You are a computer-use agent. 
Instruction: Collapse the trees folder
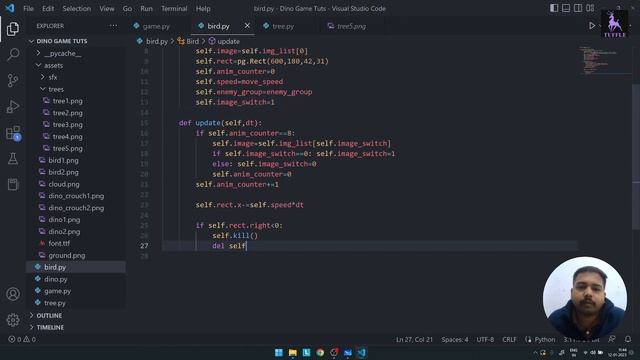coord(56,89)
